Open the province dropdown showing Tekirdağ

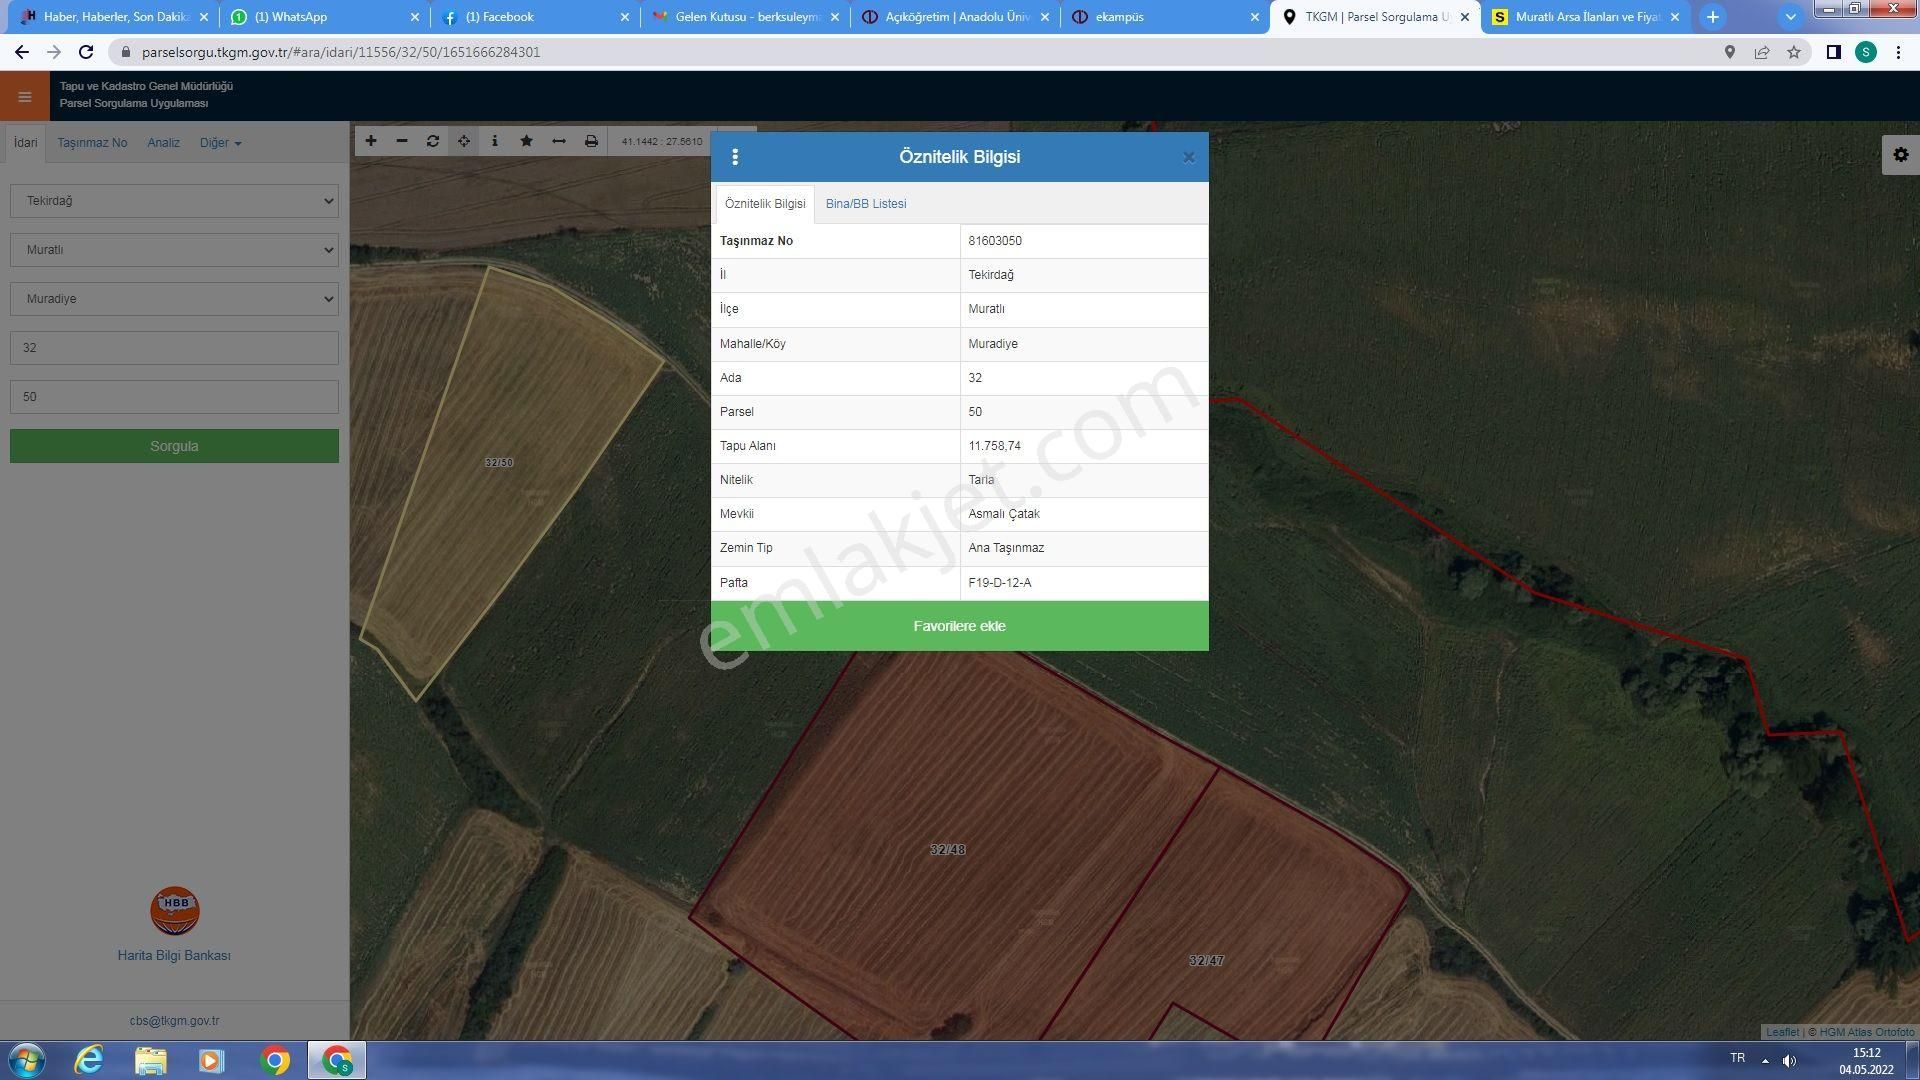point(174,201)
